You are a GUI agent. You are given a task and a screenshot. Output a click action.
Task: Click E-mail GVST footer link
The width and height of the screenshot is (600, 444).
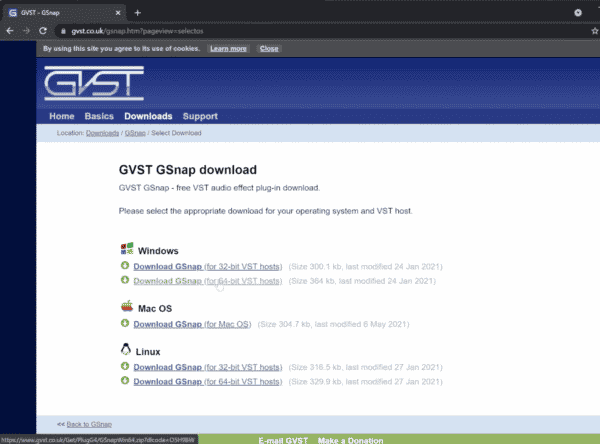click(283, 441)
